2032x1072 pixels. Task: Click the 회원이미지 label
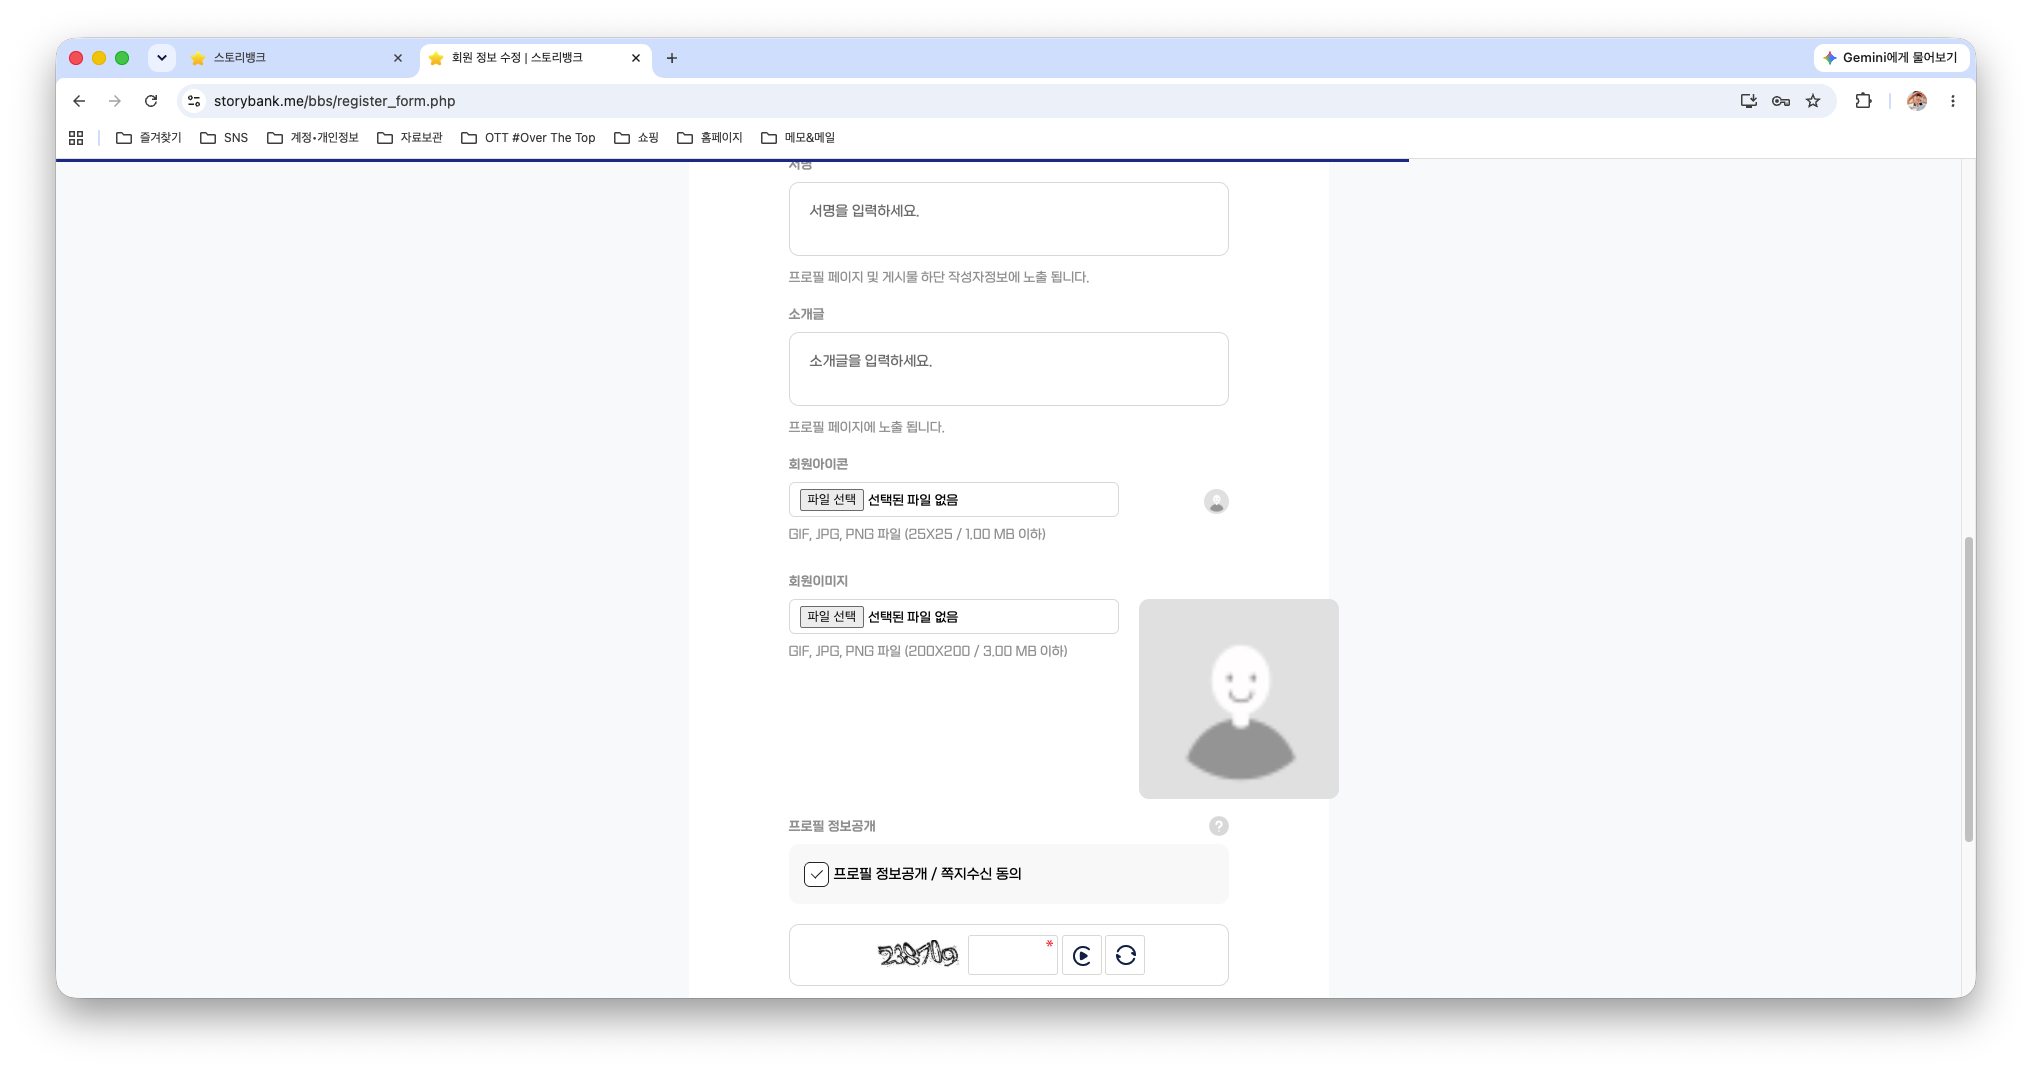[x=818, y=581]
